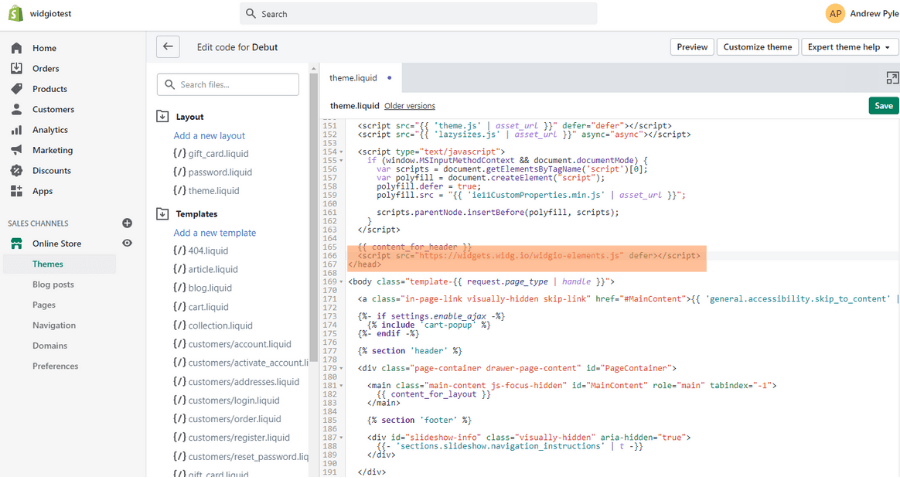Viewport: 900px width, 478px height.
Task: Open gift_card.liquid in Layout
Action: click(x=211, y=154)
